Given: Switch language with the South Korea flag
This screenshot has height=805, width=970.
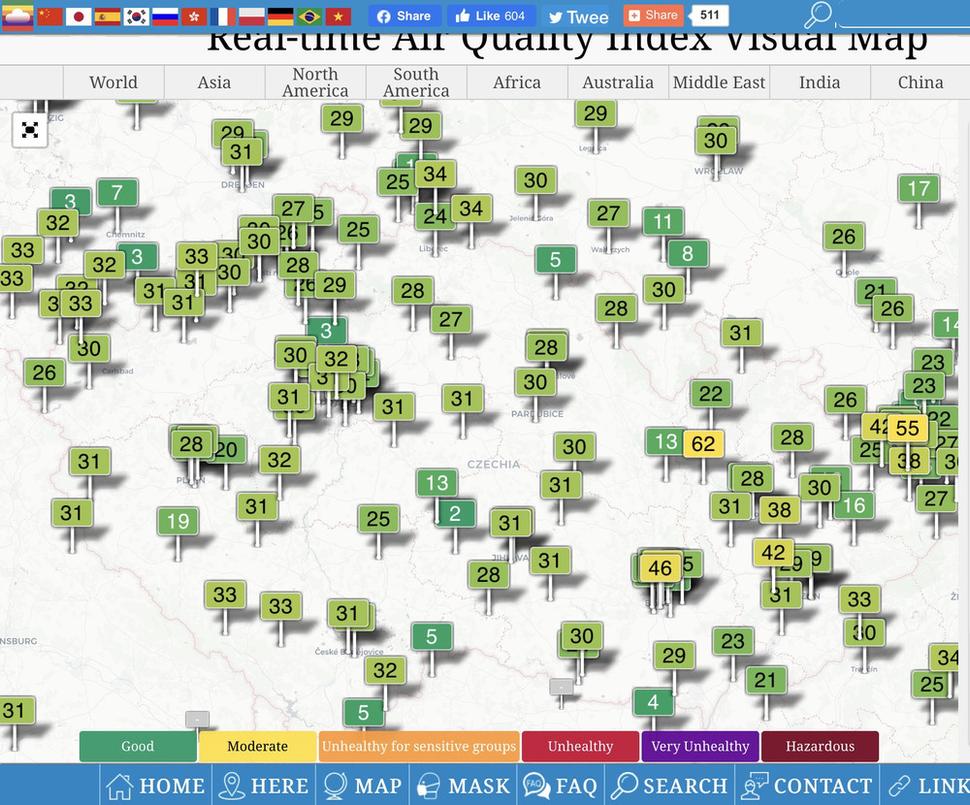Looking at the screenshot, I should coord(136,17).
